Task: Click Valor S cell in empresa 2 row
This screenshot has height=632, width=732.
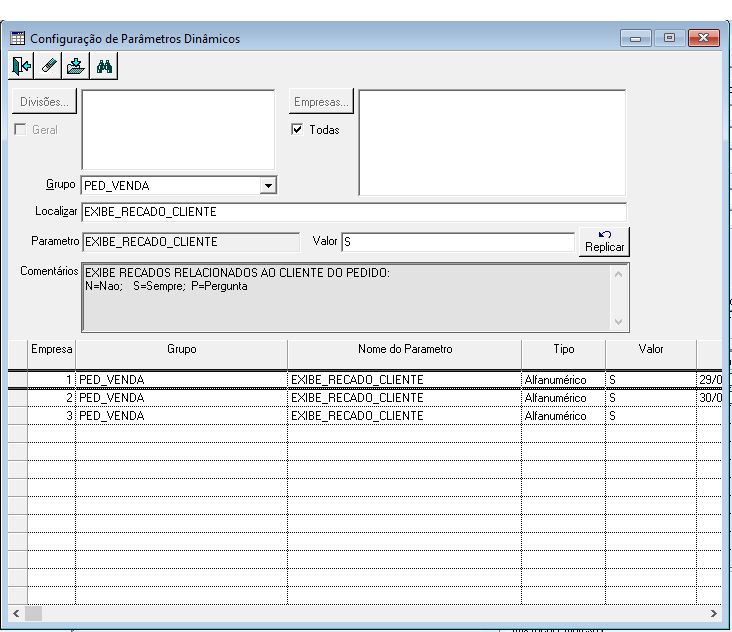Action: pyautogui.click(x=651, y=398)
